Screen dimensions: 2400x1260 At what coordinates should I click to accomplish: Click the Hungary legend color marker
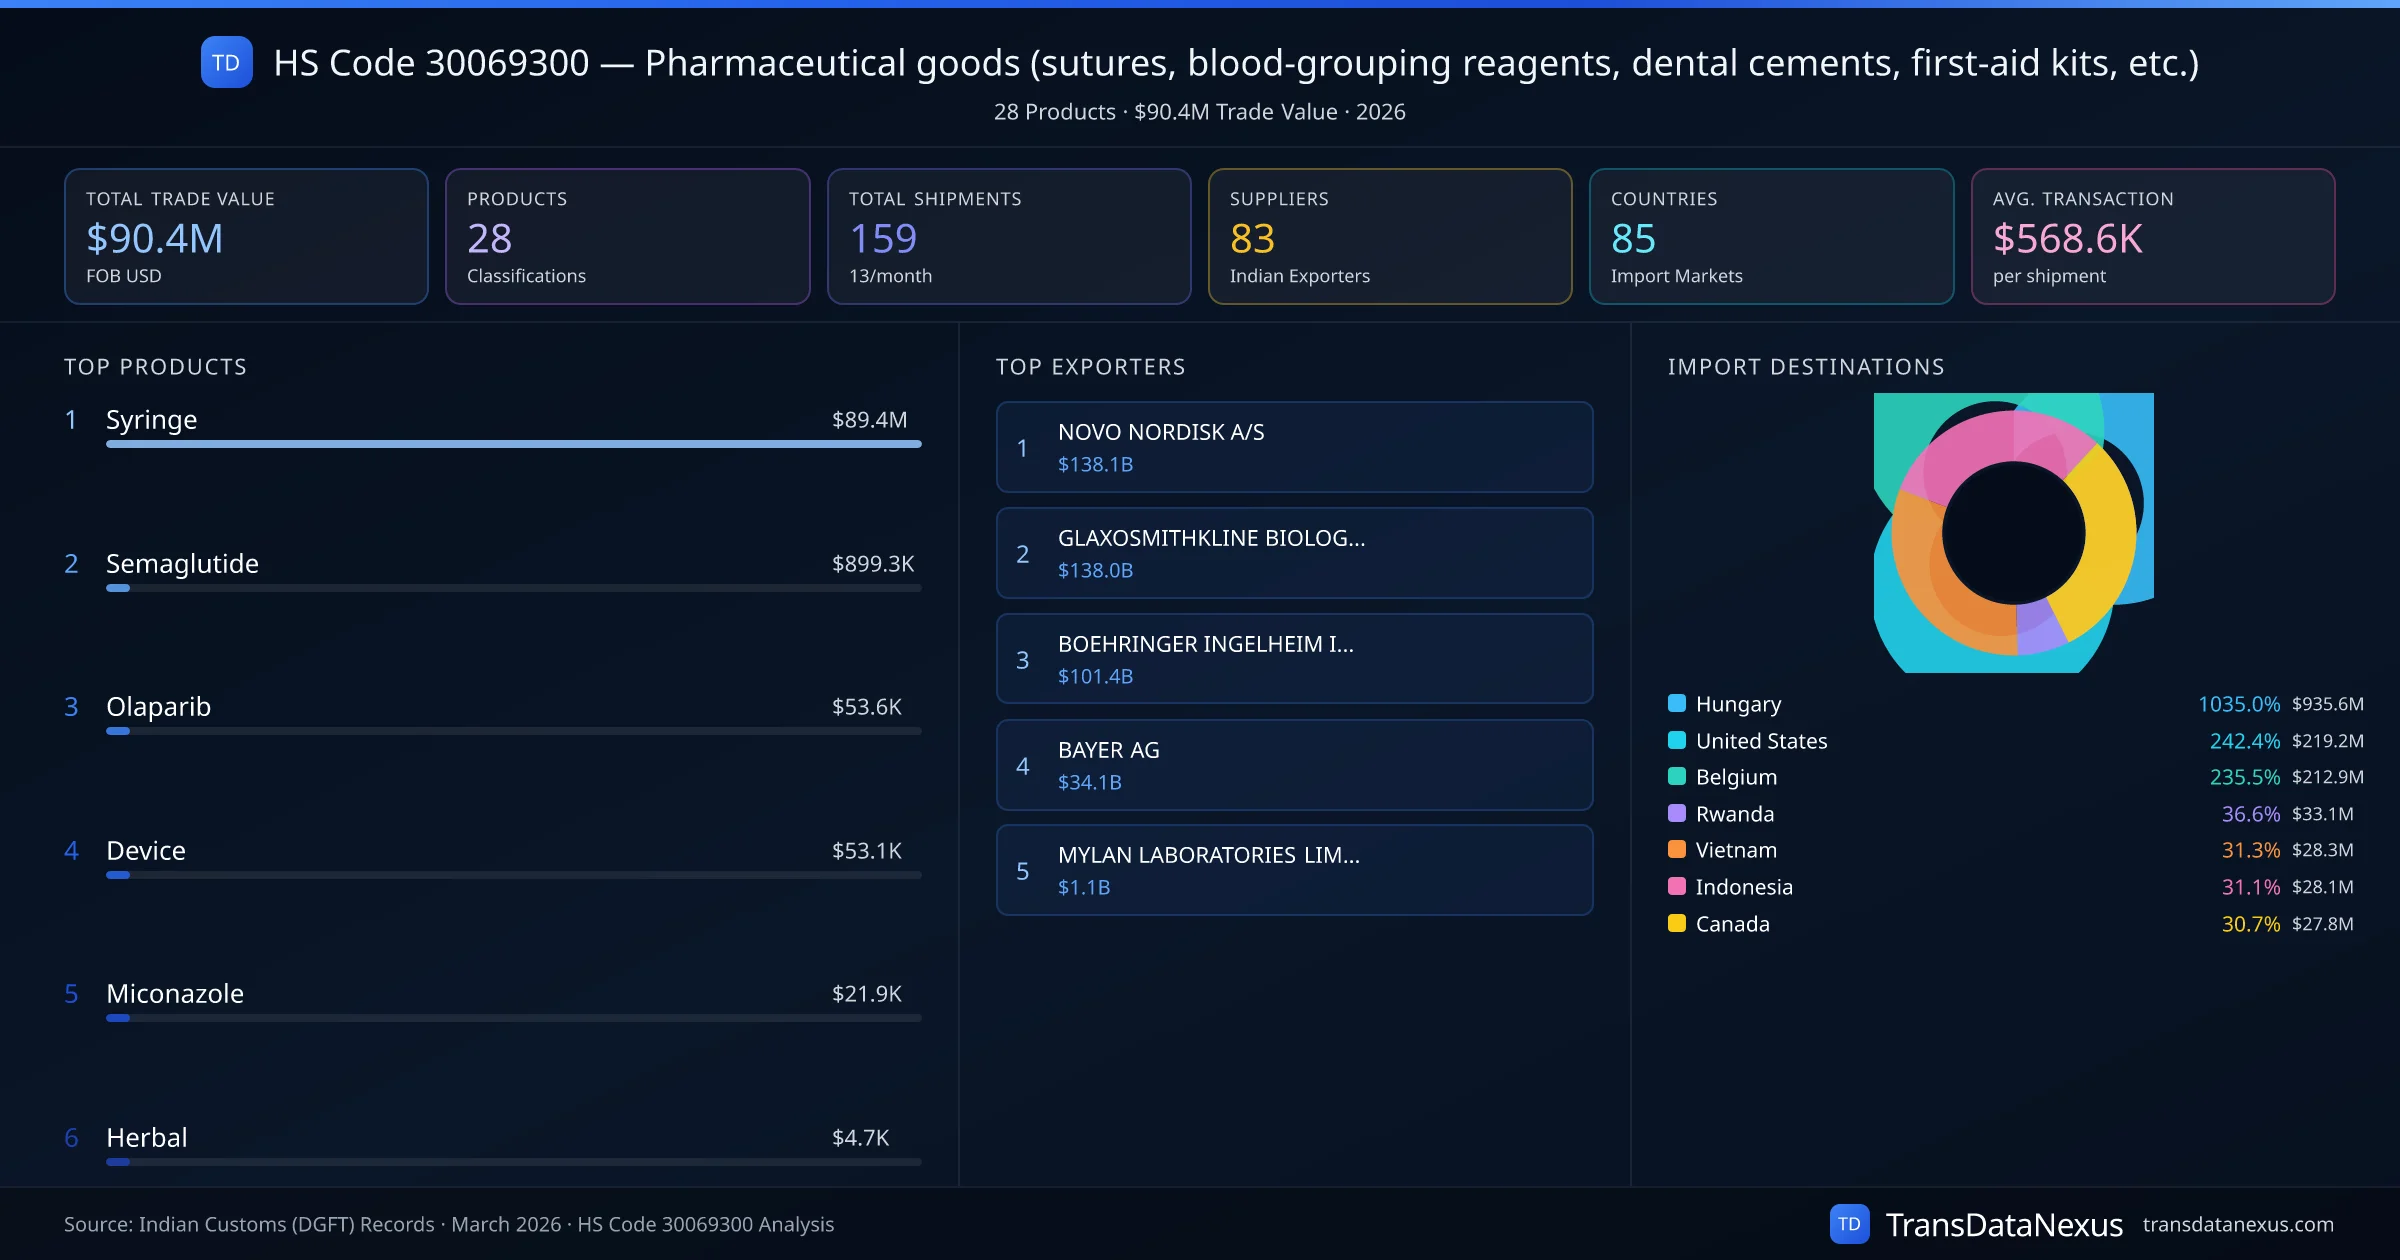[1676, 703]
